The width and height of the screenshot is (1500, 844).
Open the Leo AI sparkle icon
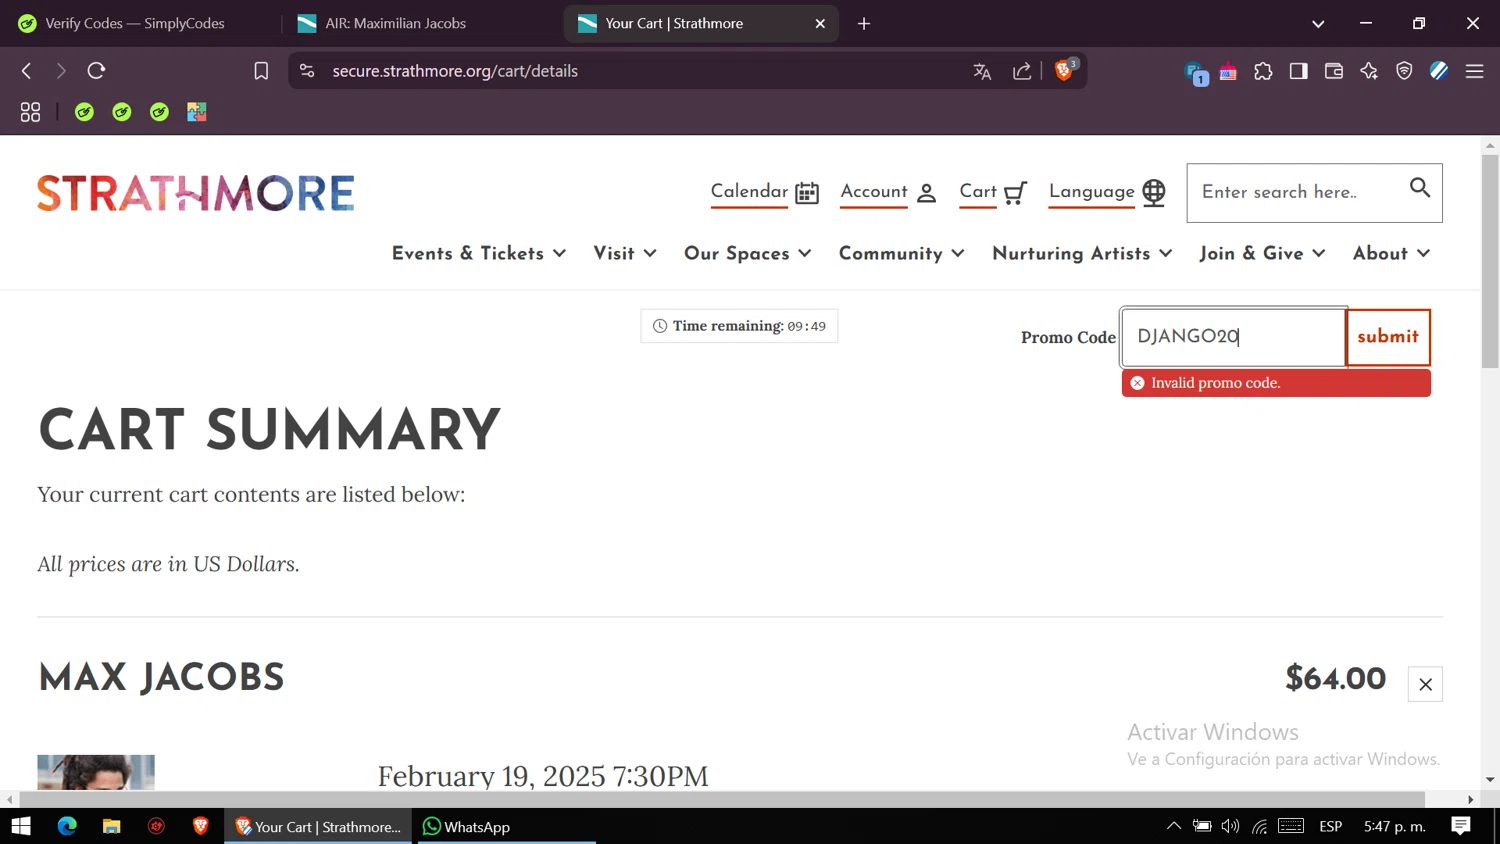pyautogui.click(x=1369, y=71)
